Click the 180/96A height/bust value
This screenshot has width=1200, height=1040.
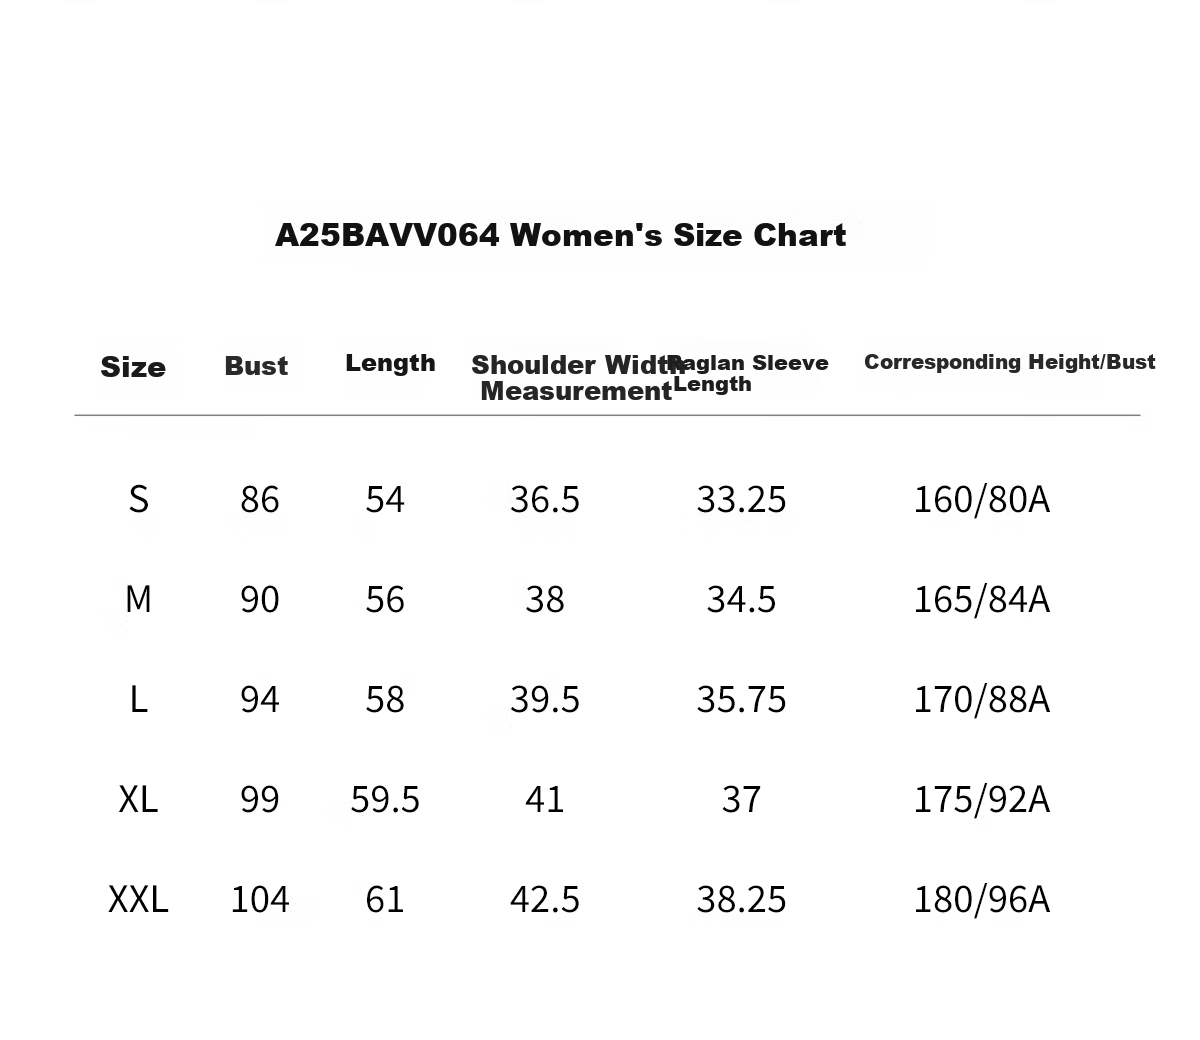pyautogui.click(x=982, y=899)
